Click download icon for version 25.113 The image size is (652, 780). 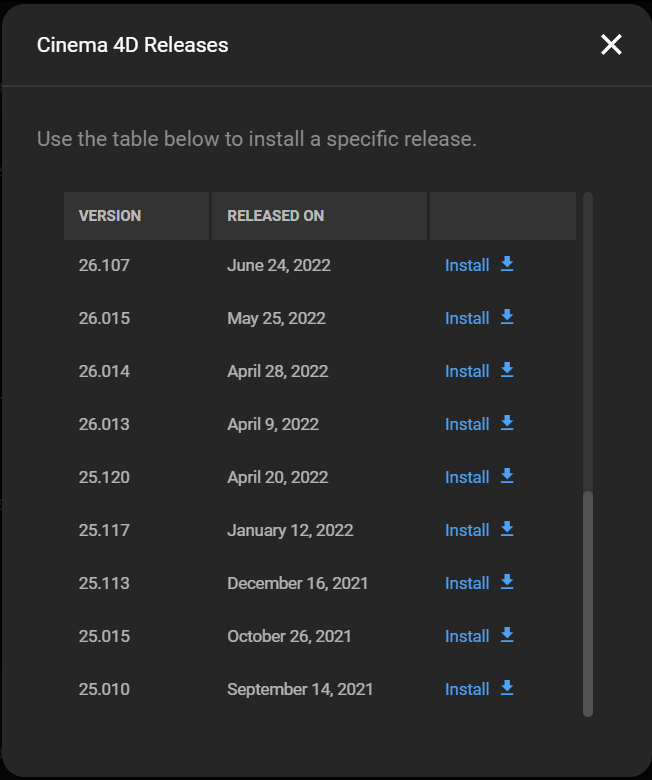click(x=507, y=583)
